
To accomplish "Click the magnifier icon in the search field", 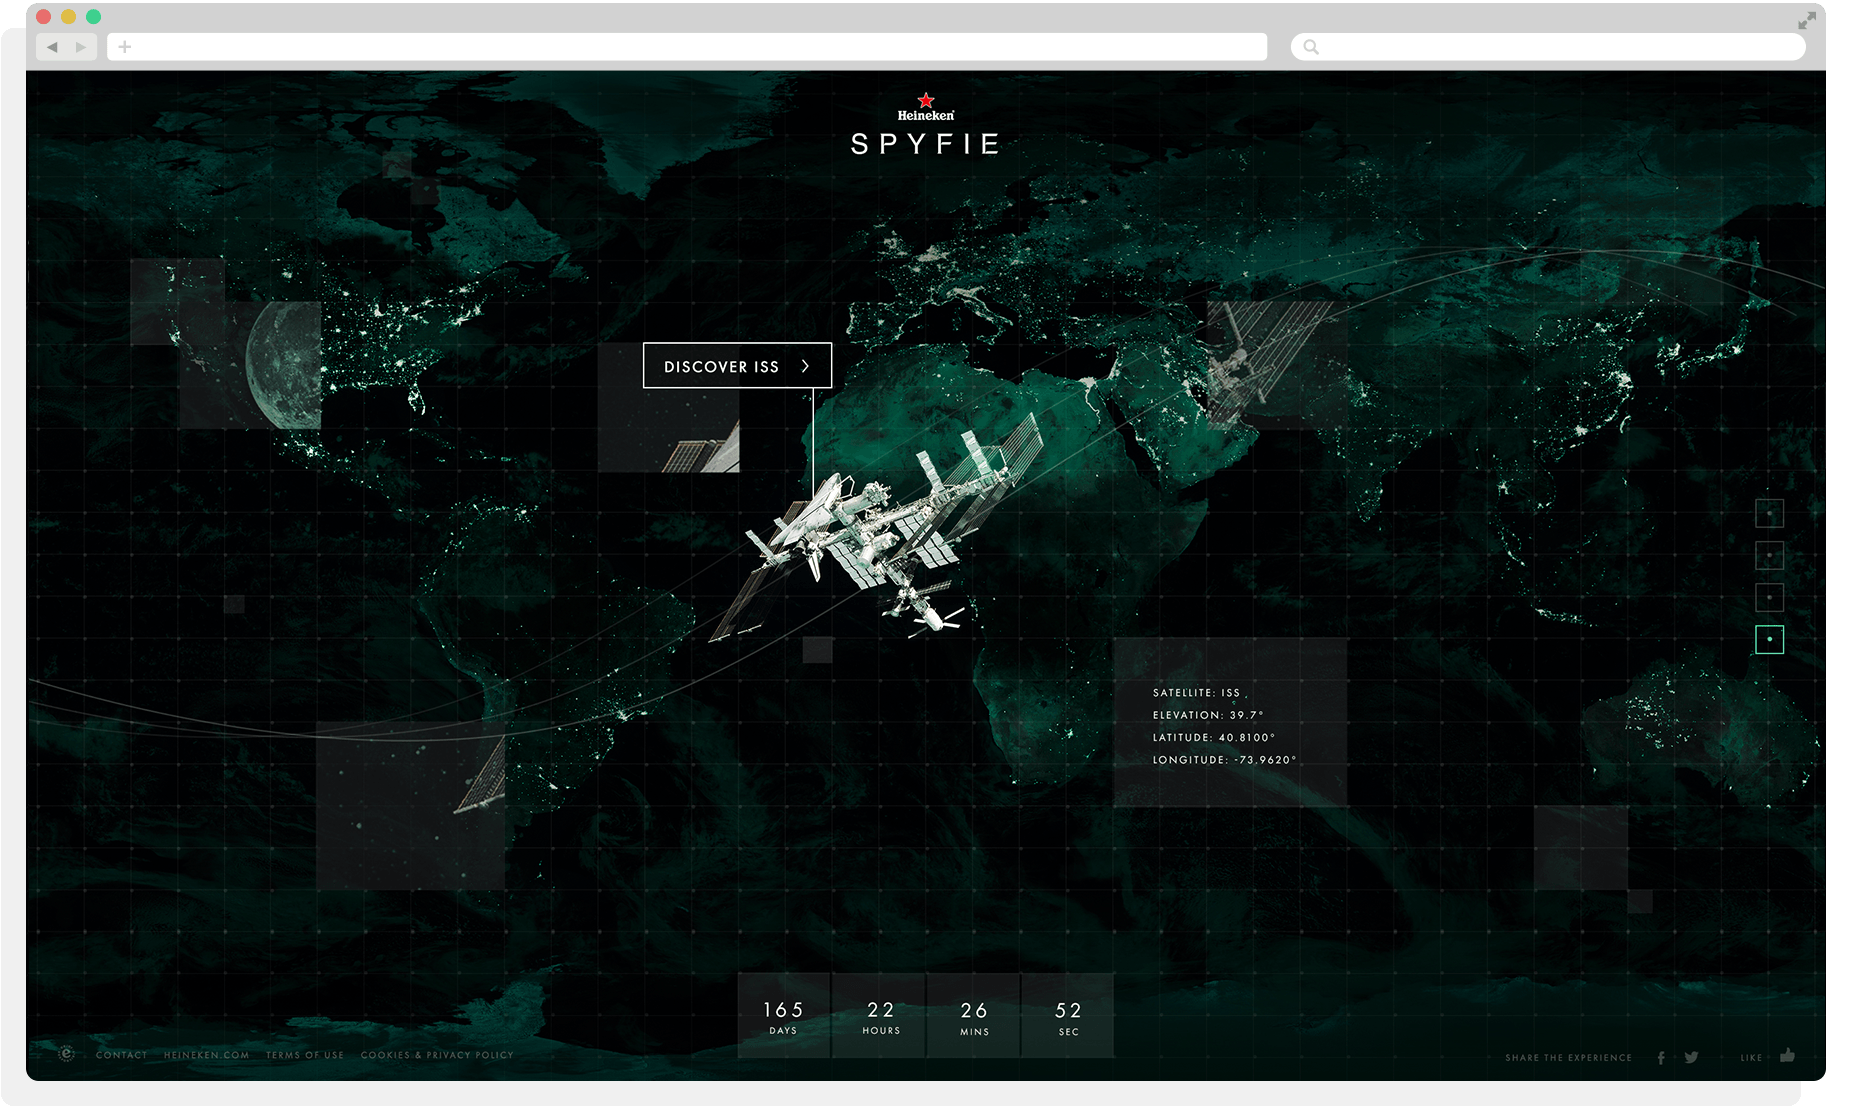I will (x=1311, y=47).
